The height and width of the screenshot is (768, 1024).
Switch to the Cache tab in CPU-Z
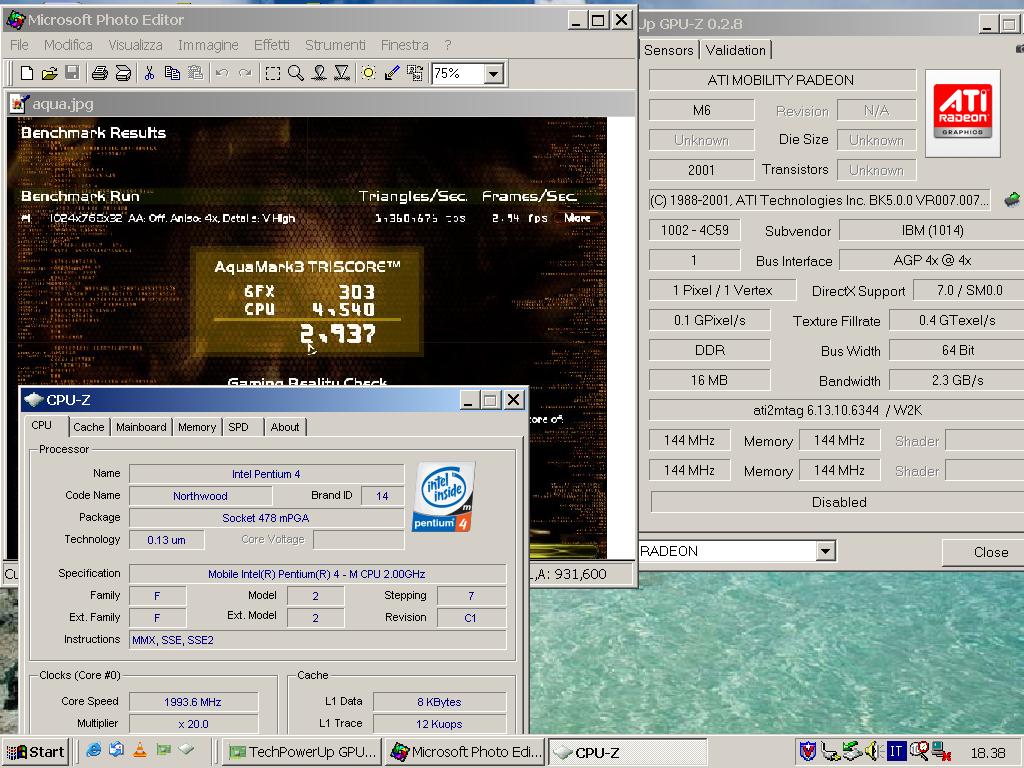pos(89,427)
